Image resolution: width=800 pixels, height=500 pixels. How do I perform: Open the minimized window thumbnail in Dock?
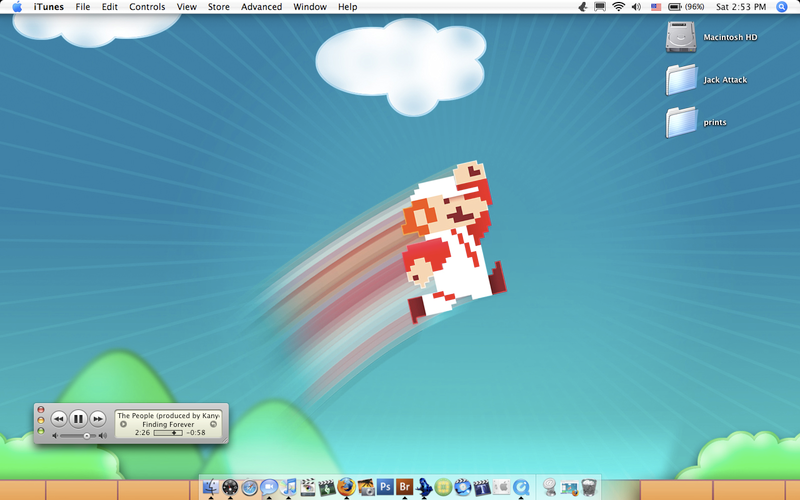tap(569, 487)
